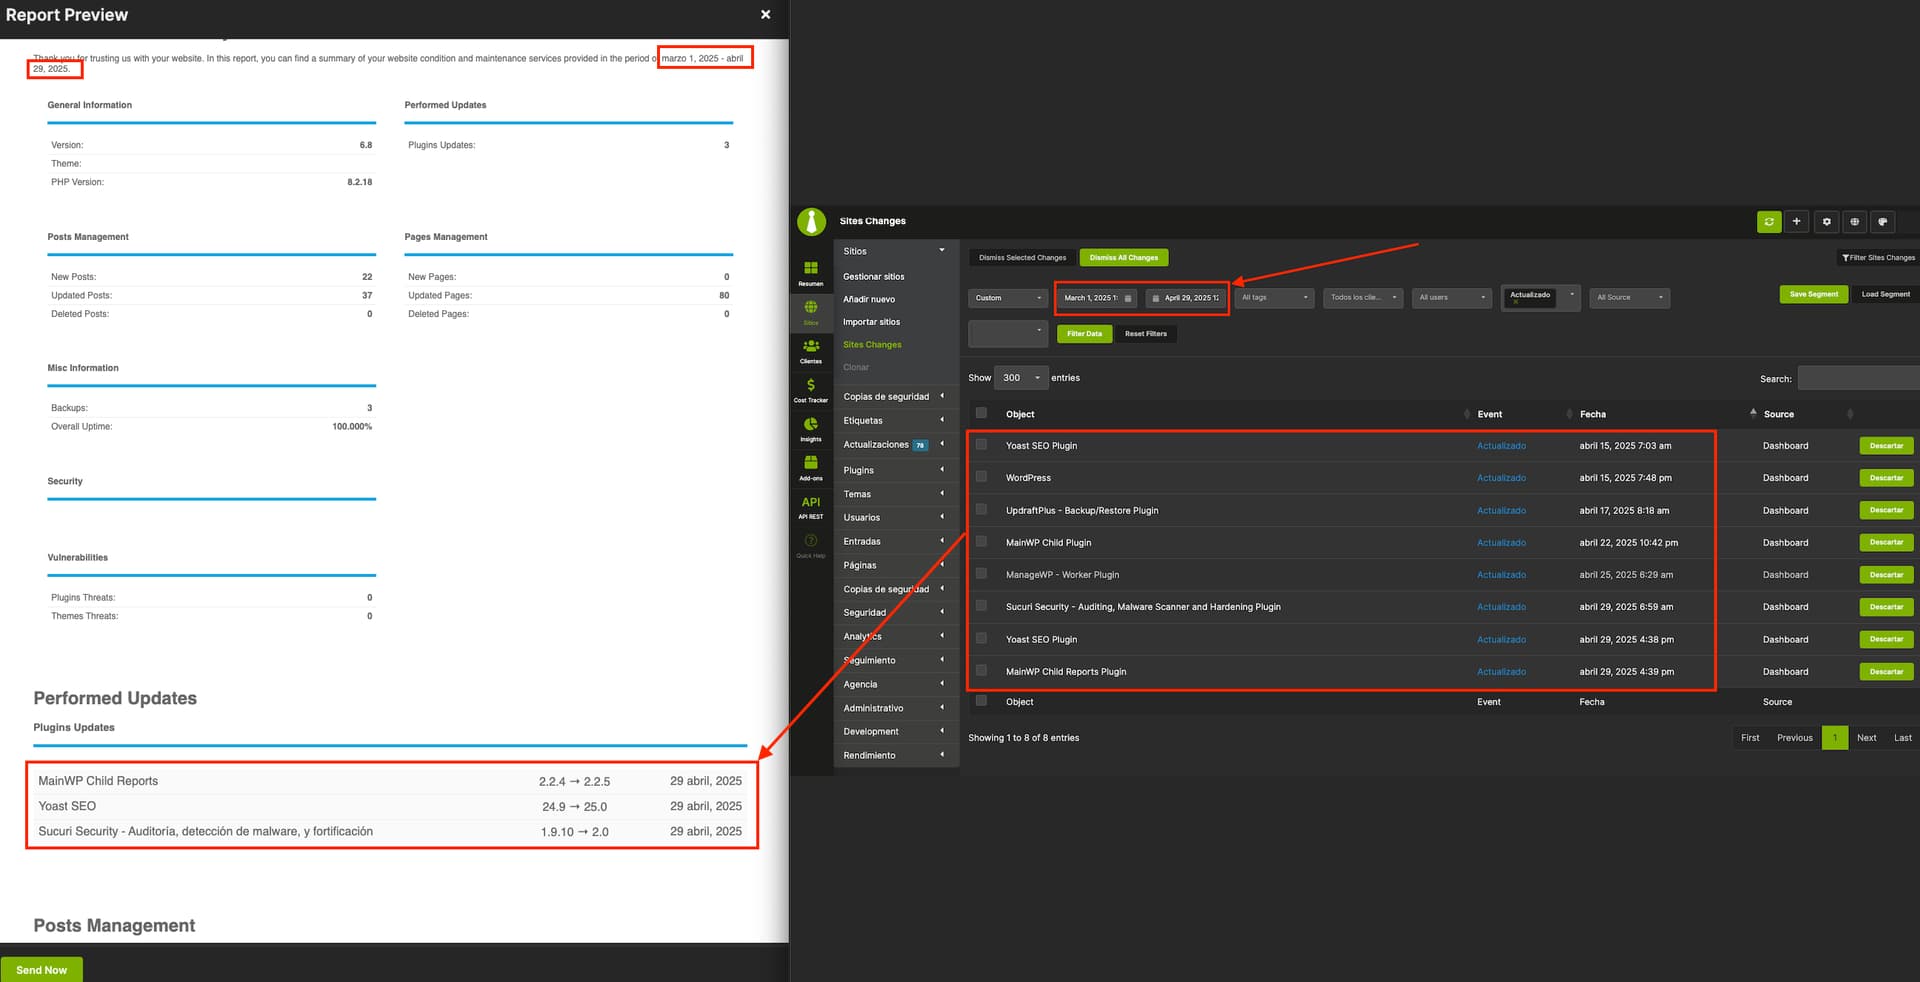Open the gear settings icon

coord(1826,222)
